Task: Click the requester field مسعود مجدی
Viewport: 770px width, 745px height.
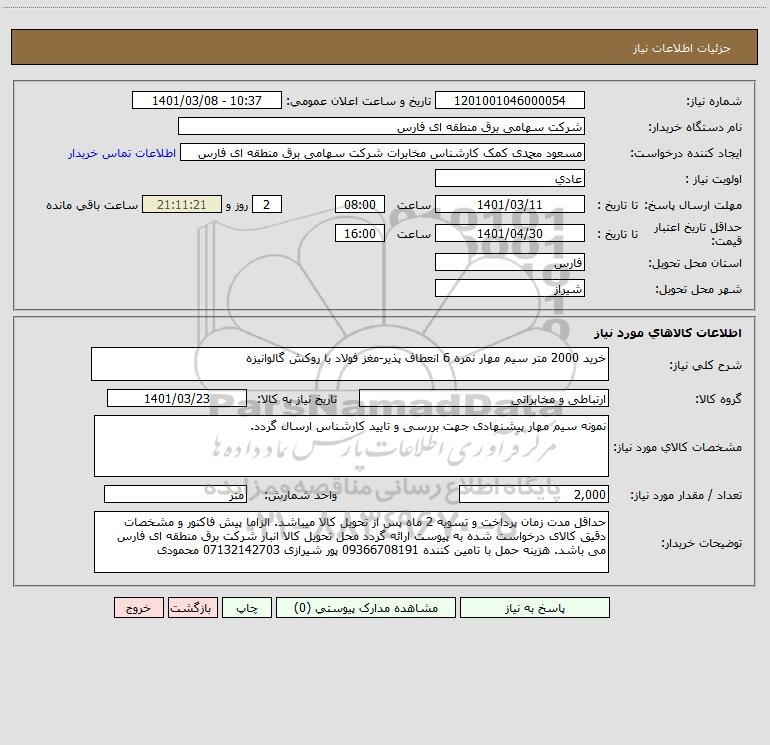Action: click(x=383, y=152)
